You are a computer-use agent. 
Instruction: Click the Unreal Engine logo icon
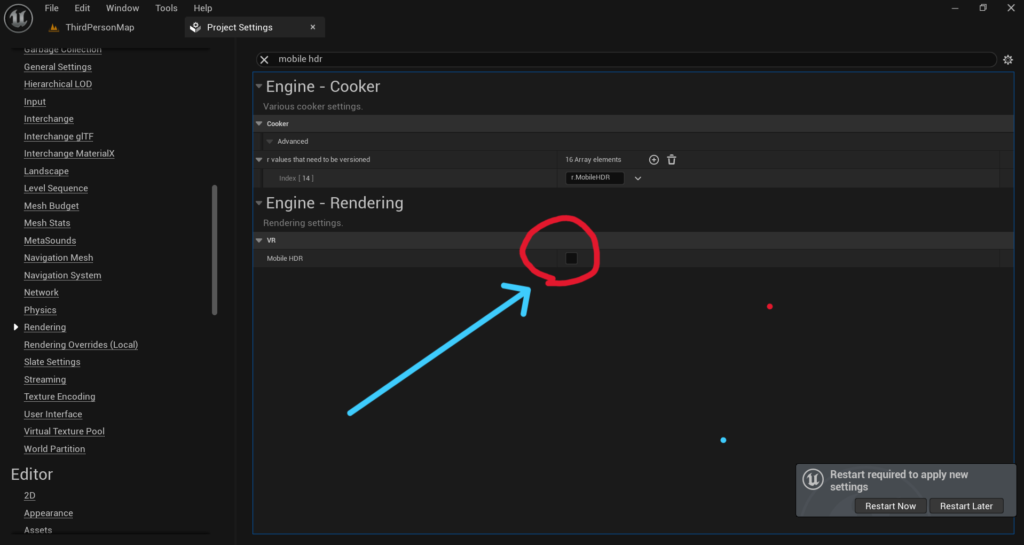[x=18, y=18]
